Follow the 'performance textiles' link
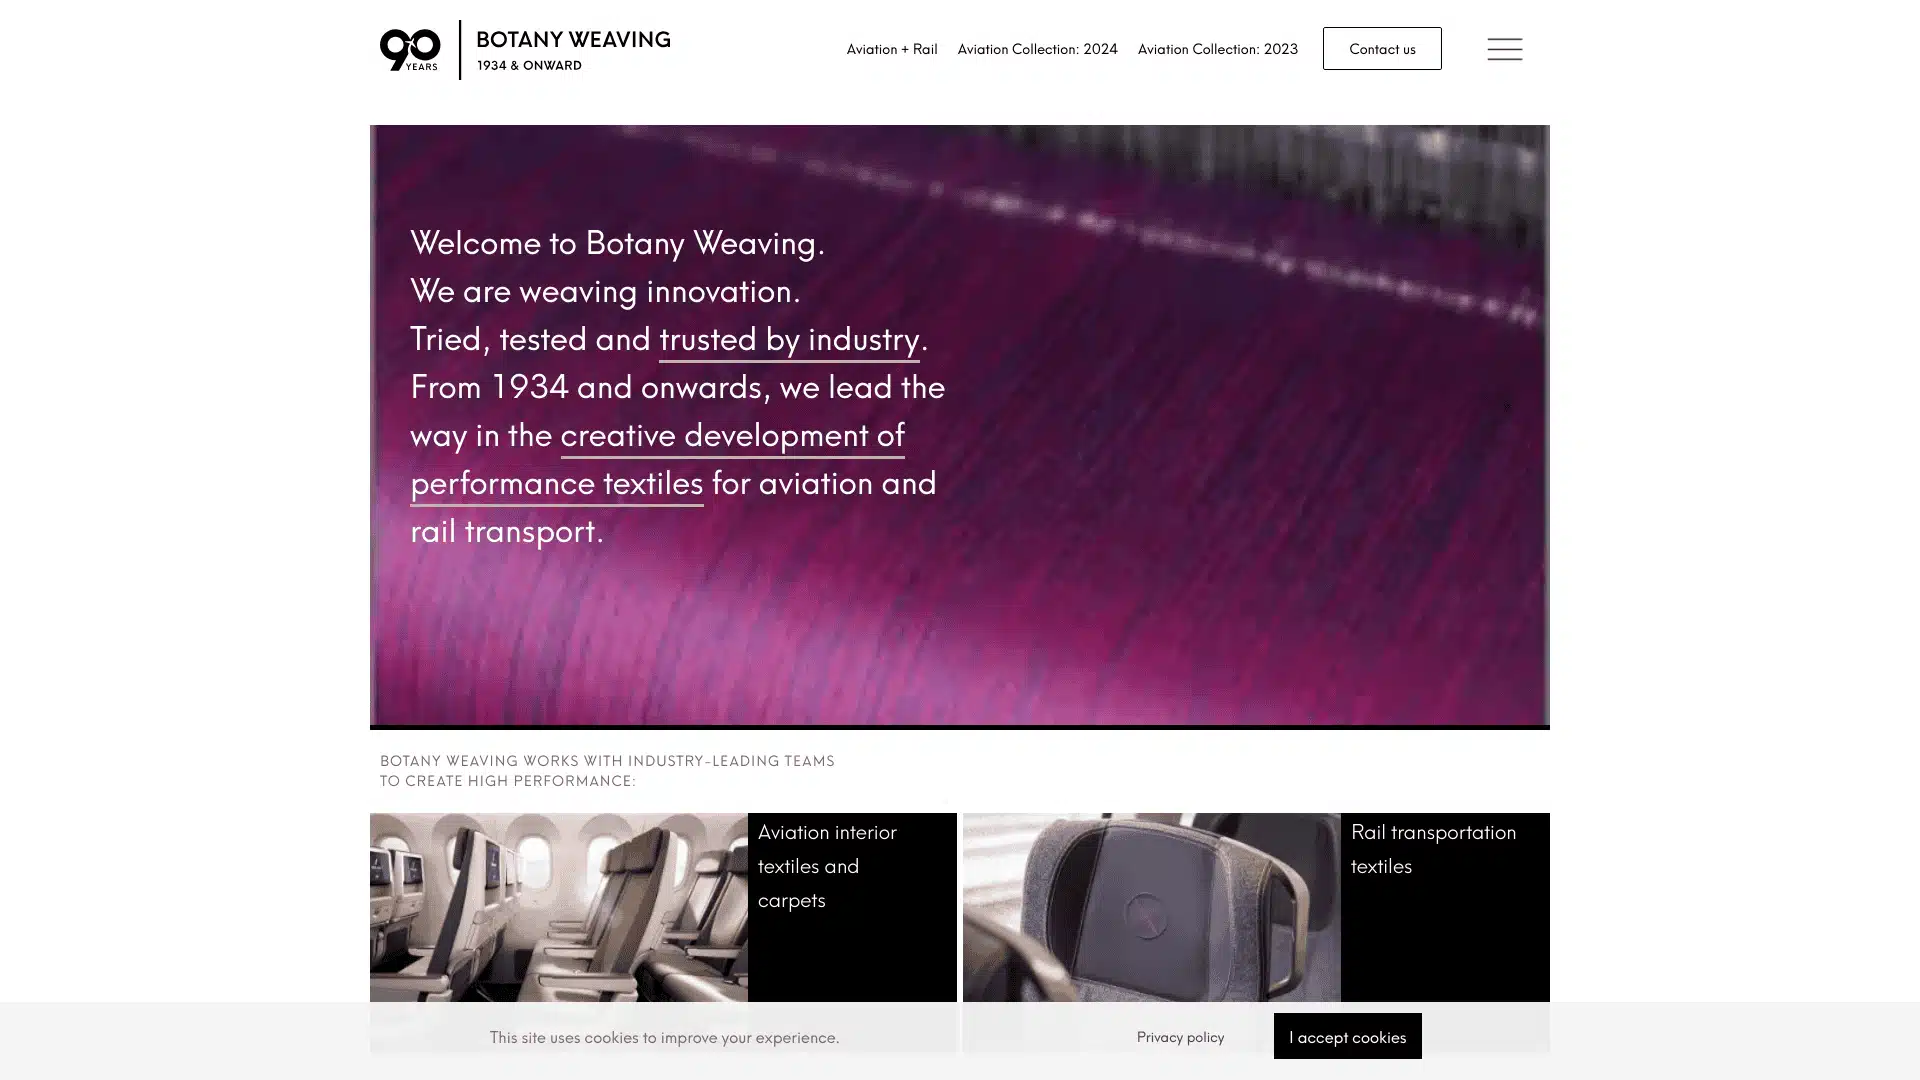This screenshot has width=1920, height=1080. 556,483
